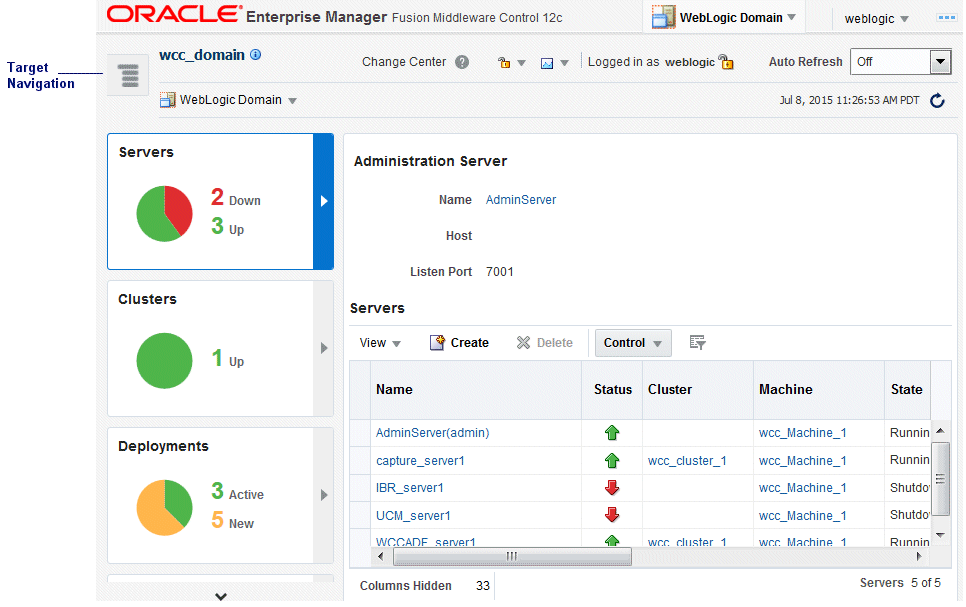Image resolution: width=966 pixels, height=607 pixels.
Task: Click the red down status for IBR_server1
Action: tap(612, 487)
